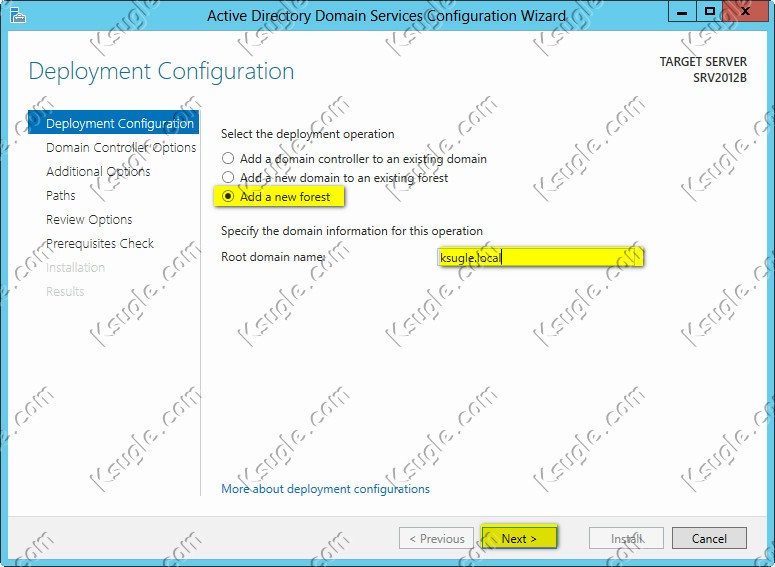775x567 pixels.
Task: Go to the Prerequisites Check step
Action: click(100, 243)
